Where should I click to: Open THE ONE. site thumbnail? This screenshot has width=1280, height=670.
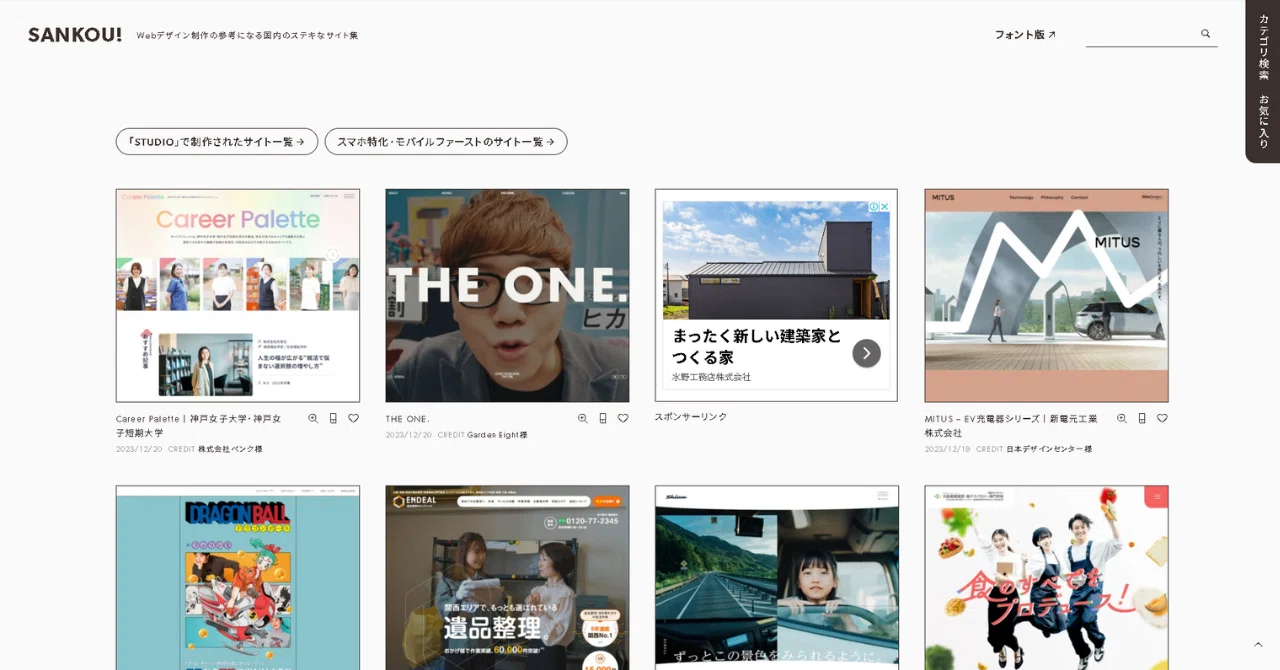click(x=508, y=296)
